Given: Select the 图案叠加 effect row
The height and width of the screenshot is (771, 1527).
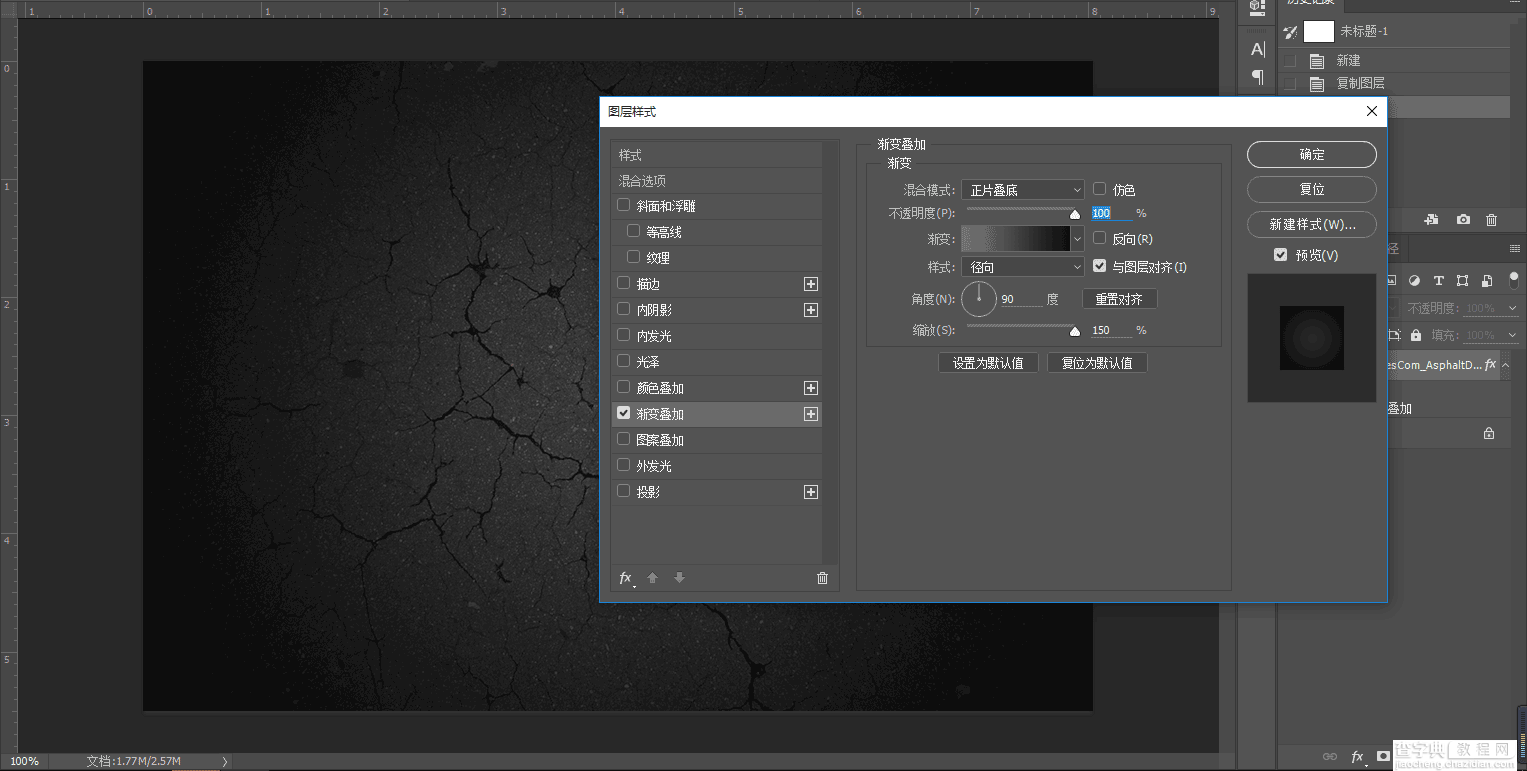Looking at the screenshot, I should click(716, 440).
